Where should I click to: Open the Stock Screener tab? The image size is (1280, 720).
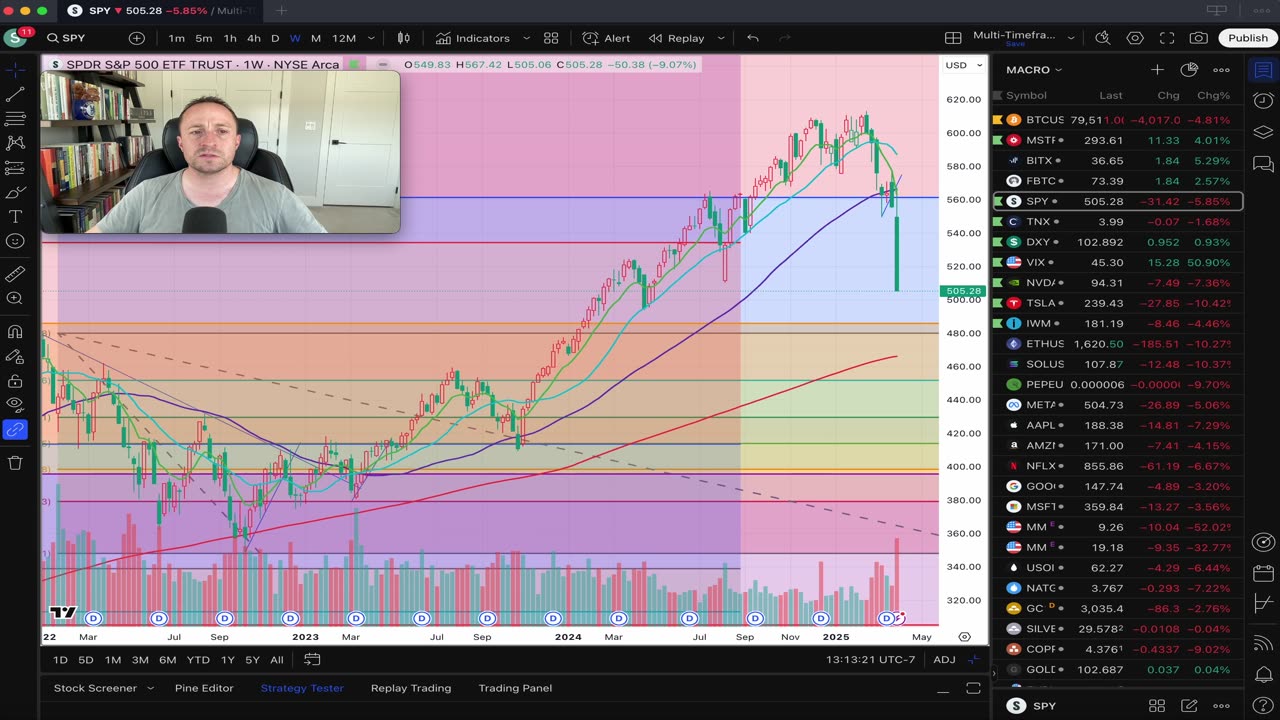point(95,688)
